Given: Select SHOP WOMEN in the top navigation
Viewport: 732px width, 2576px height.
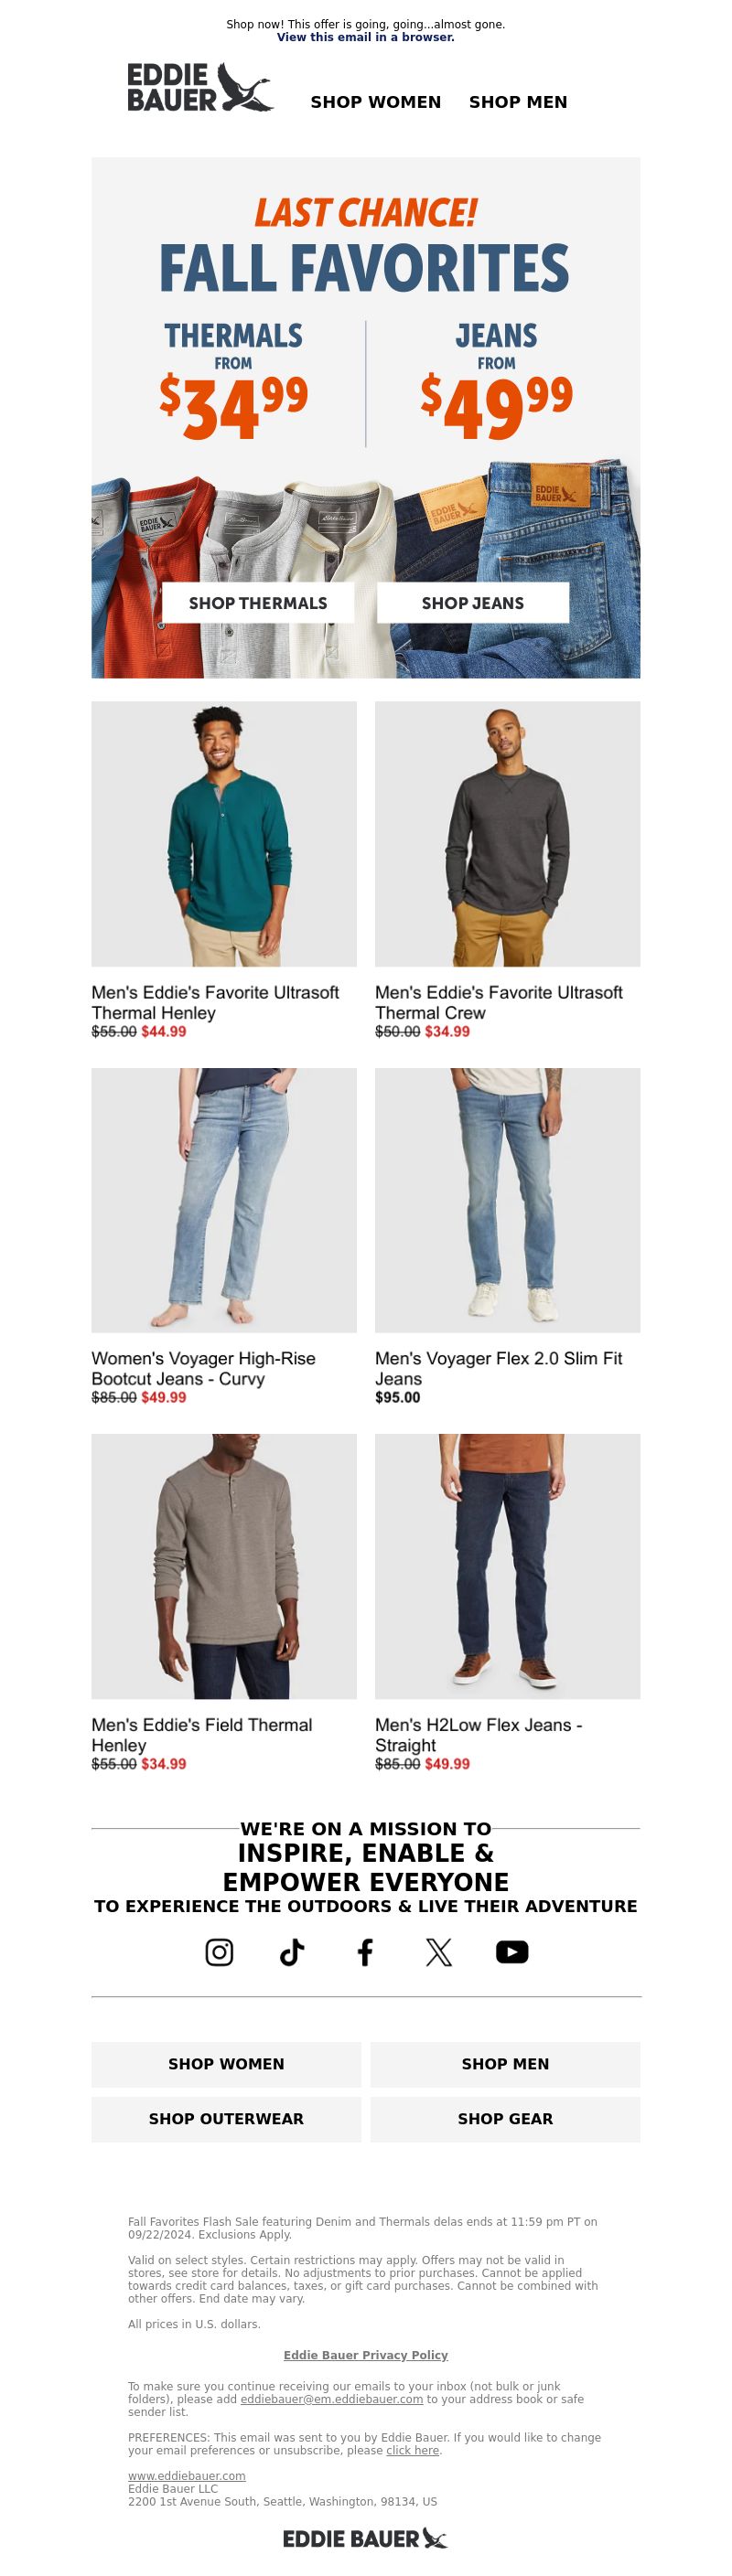Looking at the screenshot, I should click(x=375, y=102).
